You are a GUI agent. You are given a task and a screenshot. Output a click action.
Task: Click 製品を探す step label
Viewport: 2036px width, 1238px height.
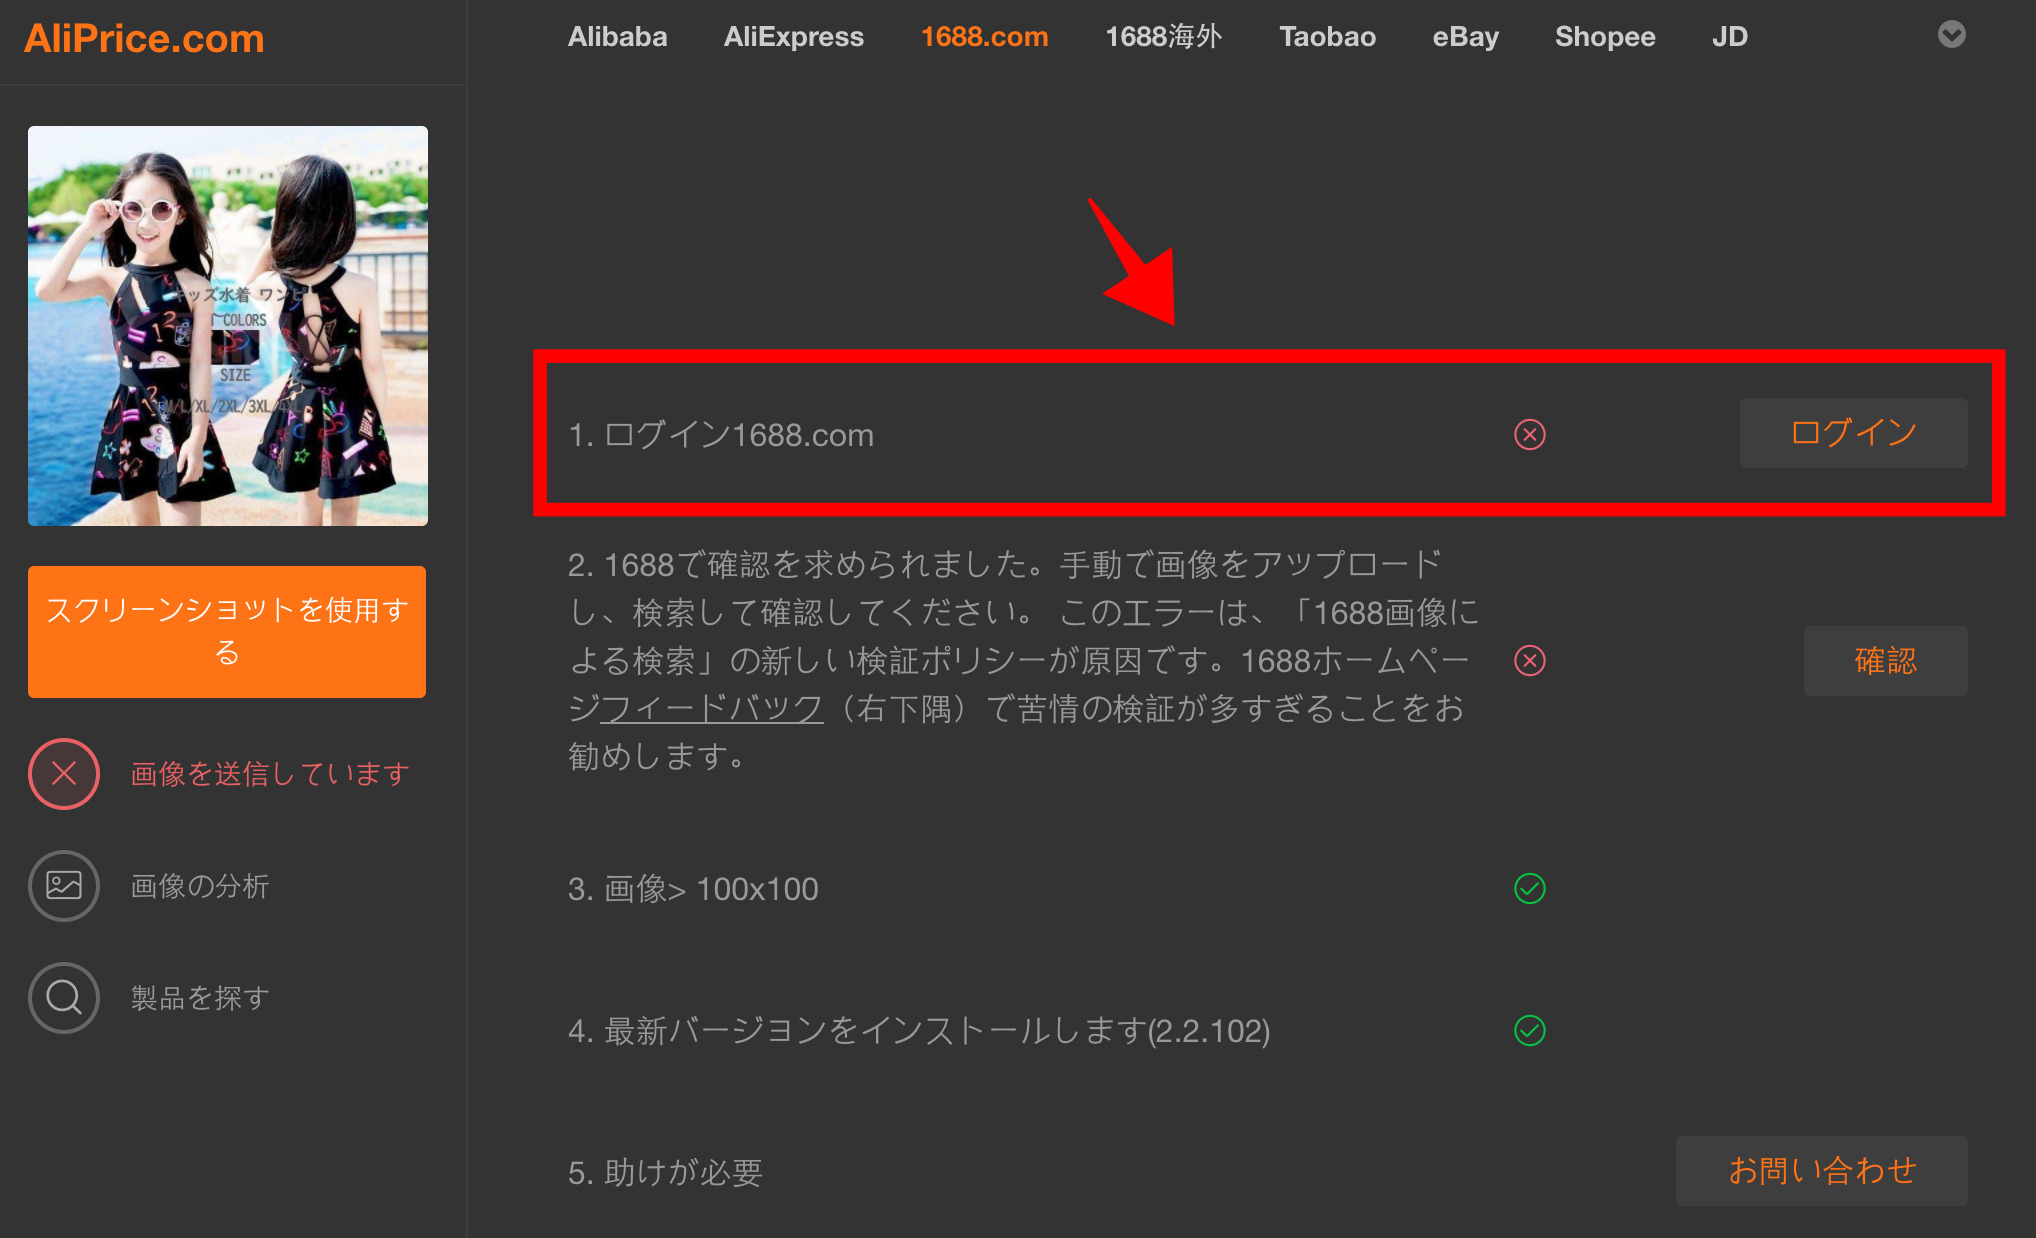pos(200,998)
